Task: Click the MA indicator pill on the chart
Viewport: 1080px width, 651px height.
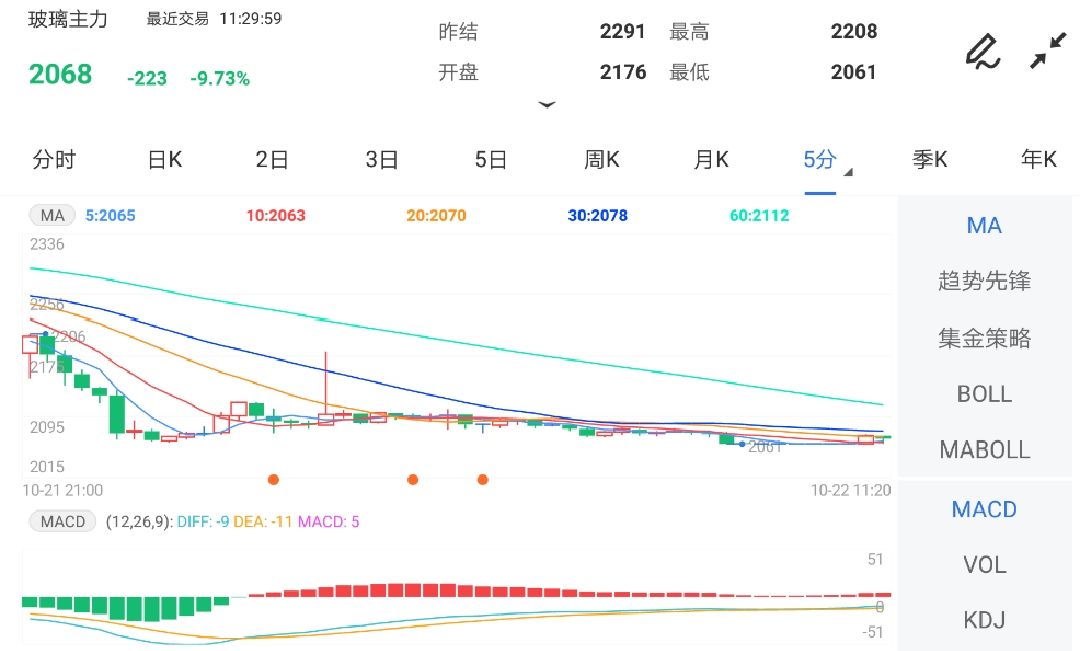Action: pos(52,215)
